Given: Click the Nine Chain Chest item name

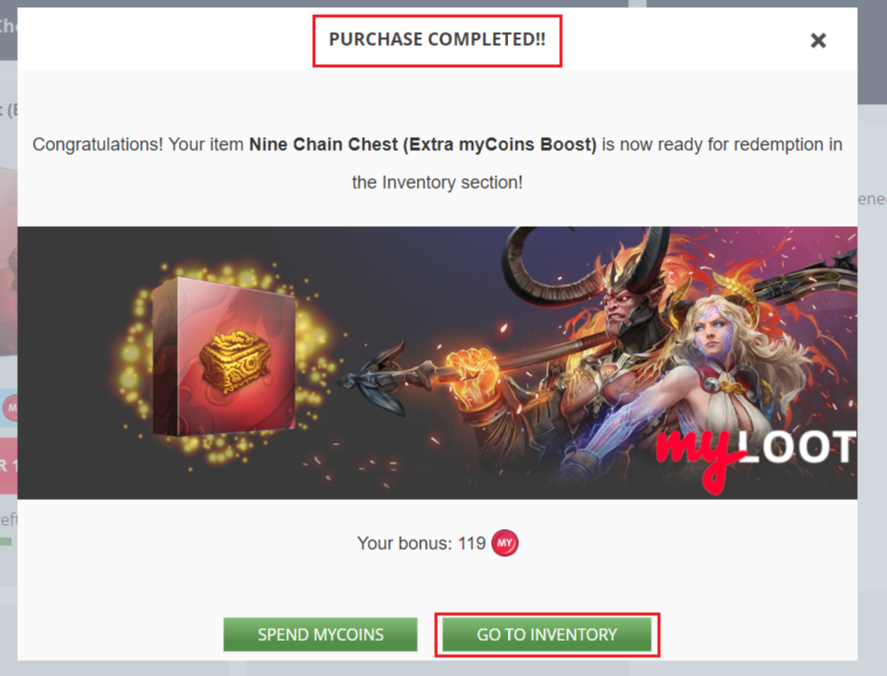Looking at the screenshot, I should click(x=423, y=144).
